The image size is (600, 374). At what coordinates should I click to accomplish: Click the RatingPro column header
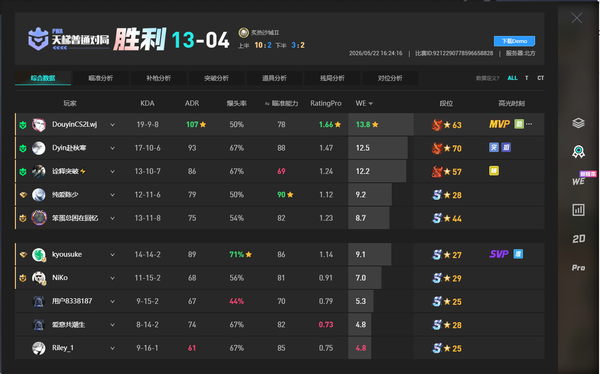pos(326,103)
